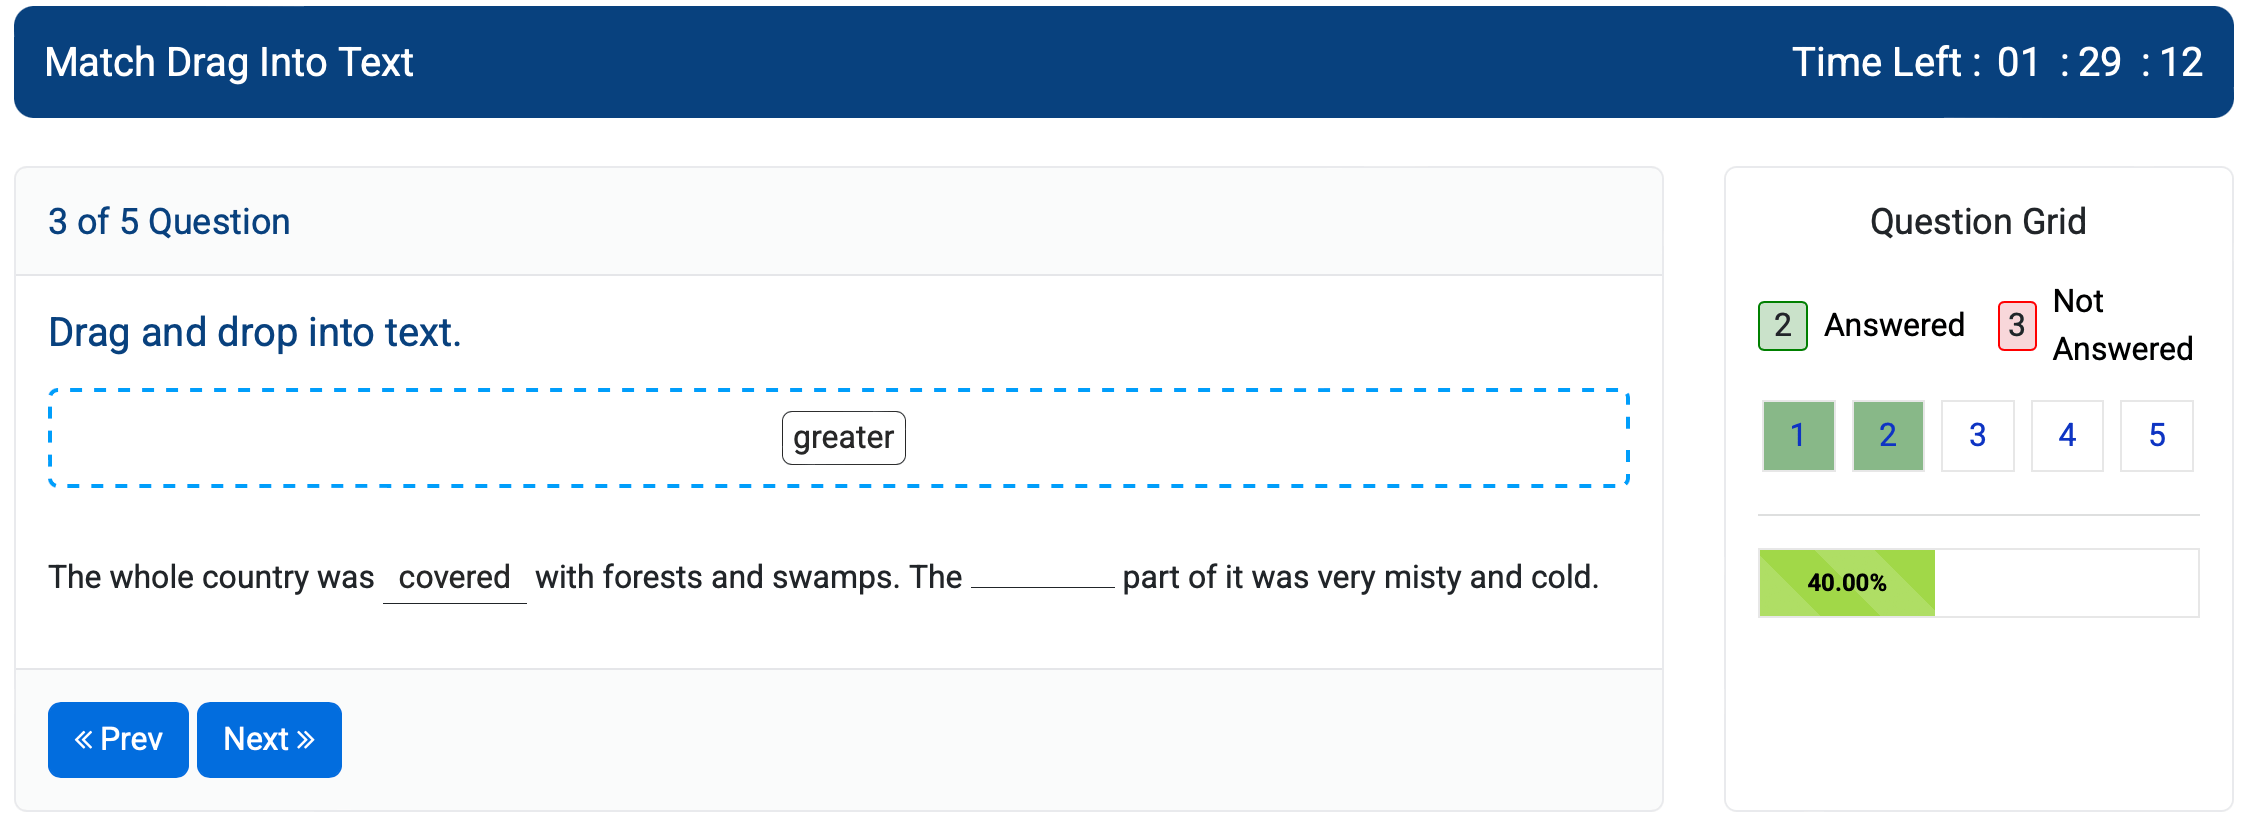Click the 'Answered' legend label
2242x822 pixels.
(x=1893, y=326)
